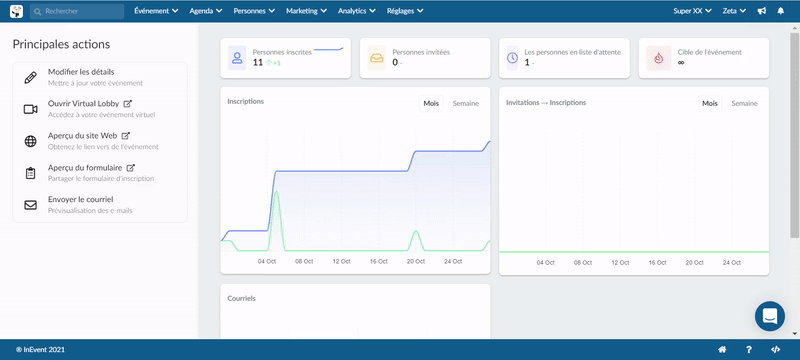This screenshot has height=360, width=800.
Task: Open the Analytics menu
Action: coord(357,11)
